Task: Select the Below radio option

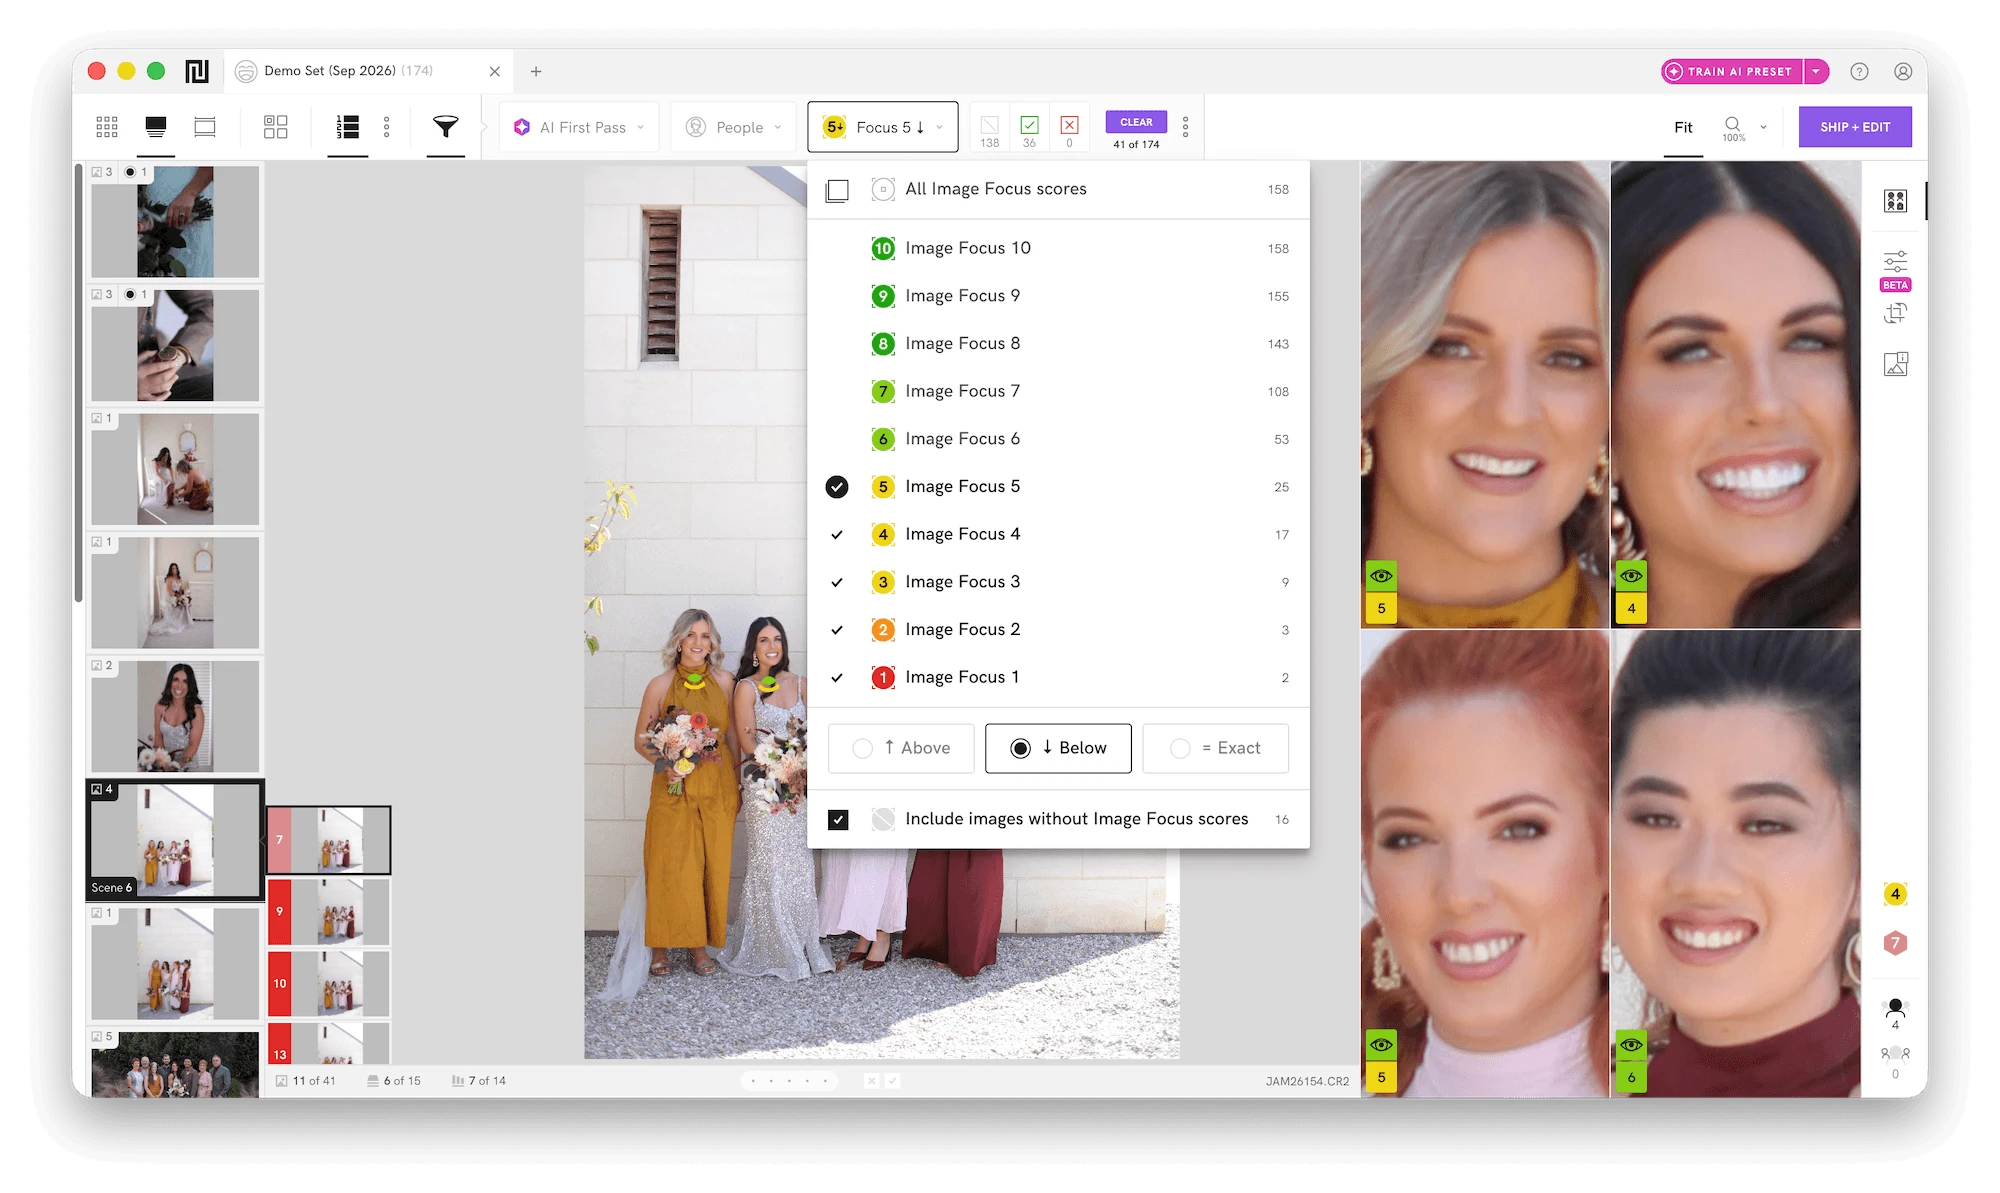Action: click(1058, 748)
